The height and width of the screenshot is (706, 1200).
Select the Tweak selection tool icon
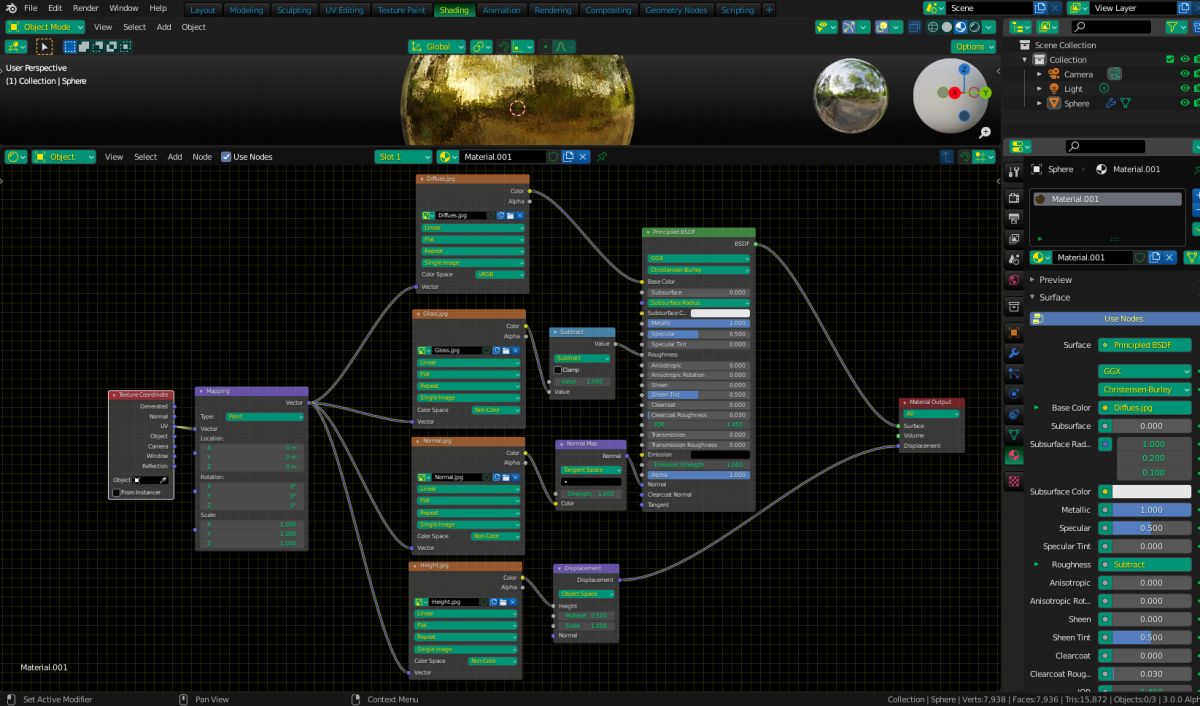pyautogui.click(x=44, y=46)
